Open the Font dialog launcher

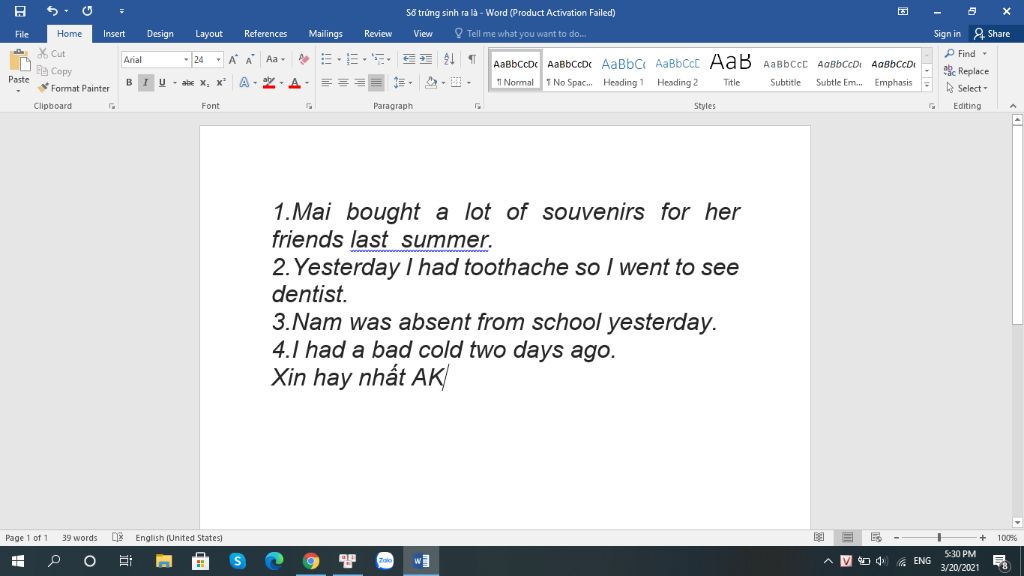coord(309,106)
